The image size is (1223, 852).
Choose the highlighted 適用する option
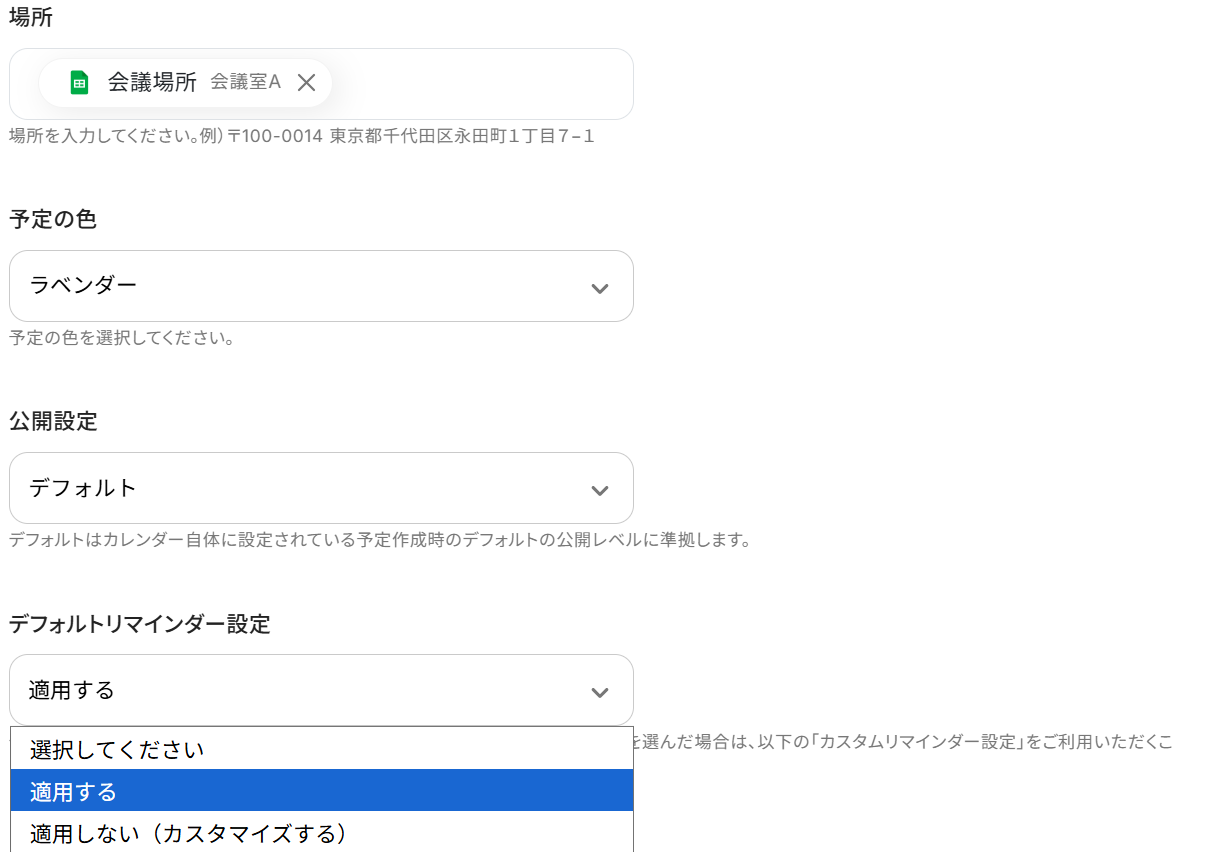click(74, 792)
